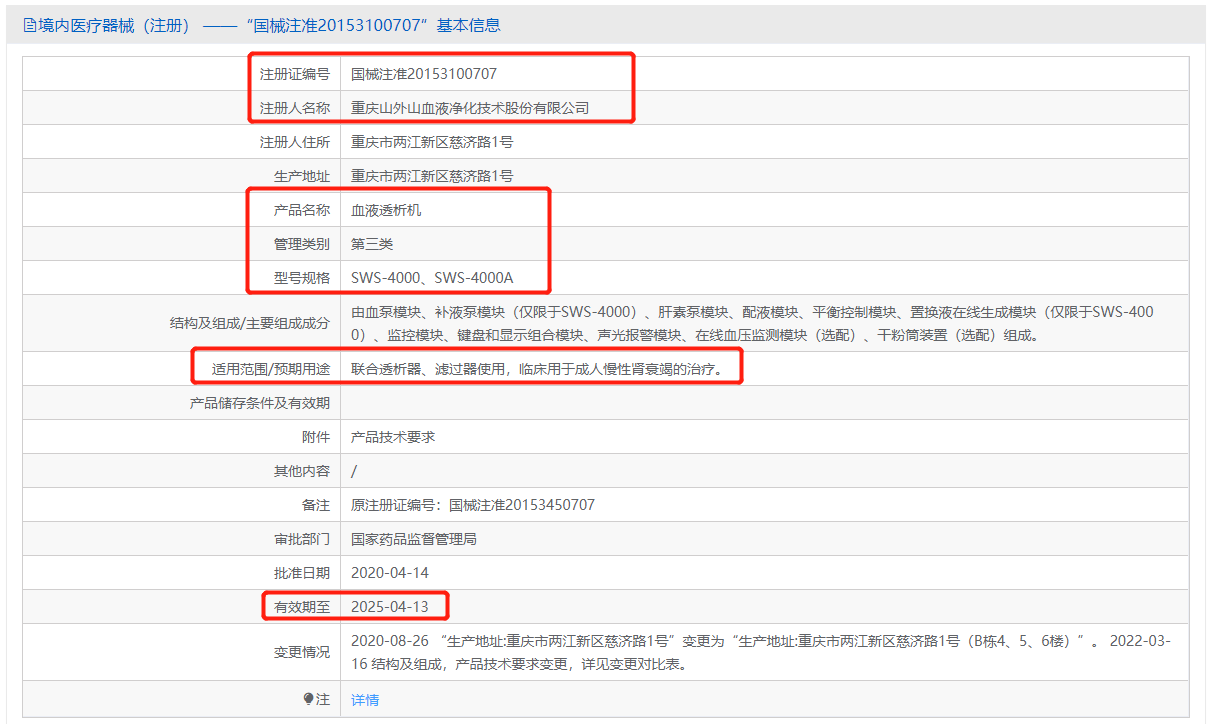The image size is (1217, 724).
Task: Click 产品技术要求 in the 附件 row
Action: pyautogui.click(x=393, y=437)
